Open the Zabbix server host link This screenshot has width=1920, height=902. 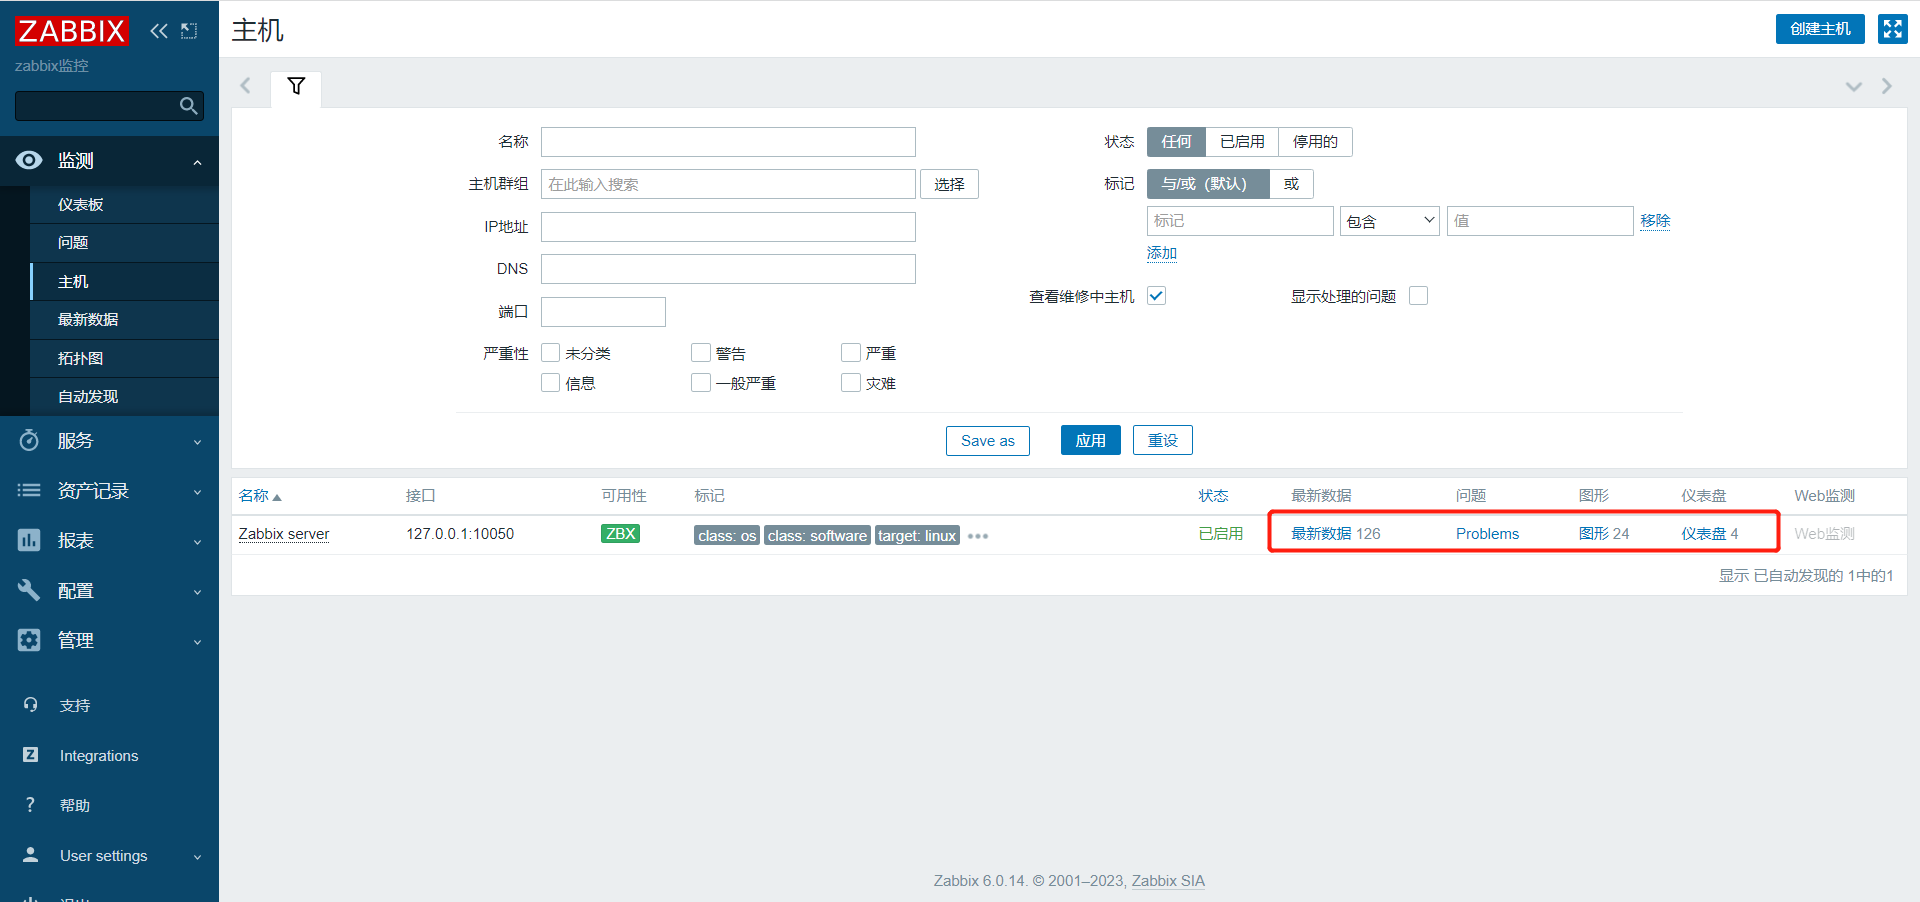284,534
